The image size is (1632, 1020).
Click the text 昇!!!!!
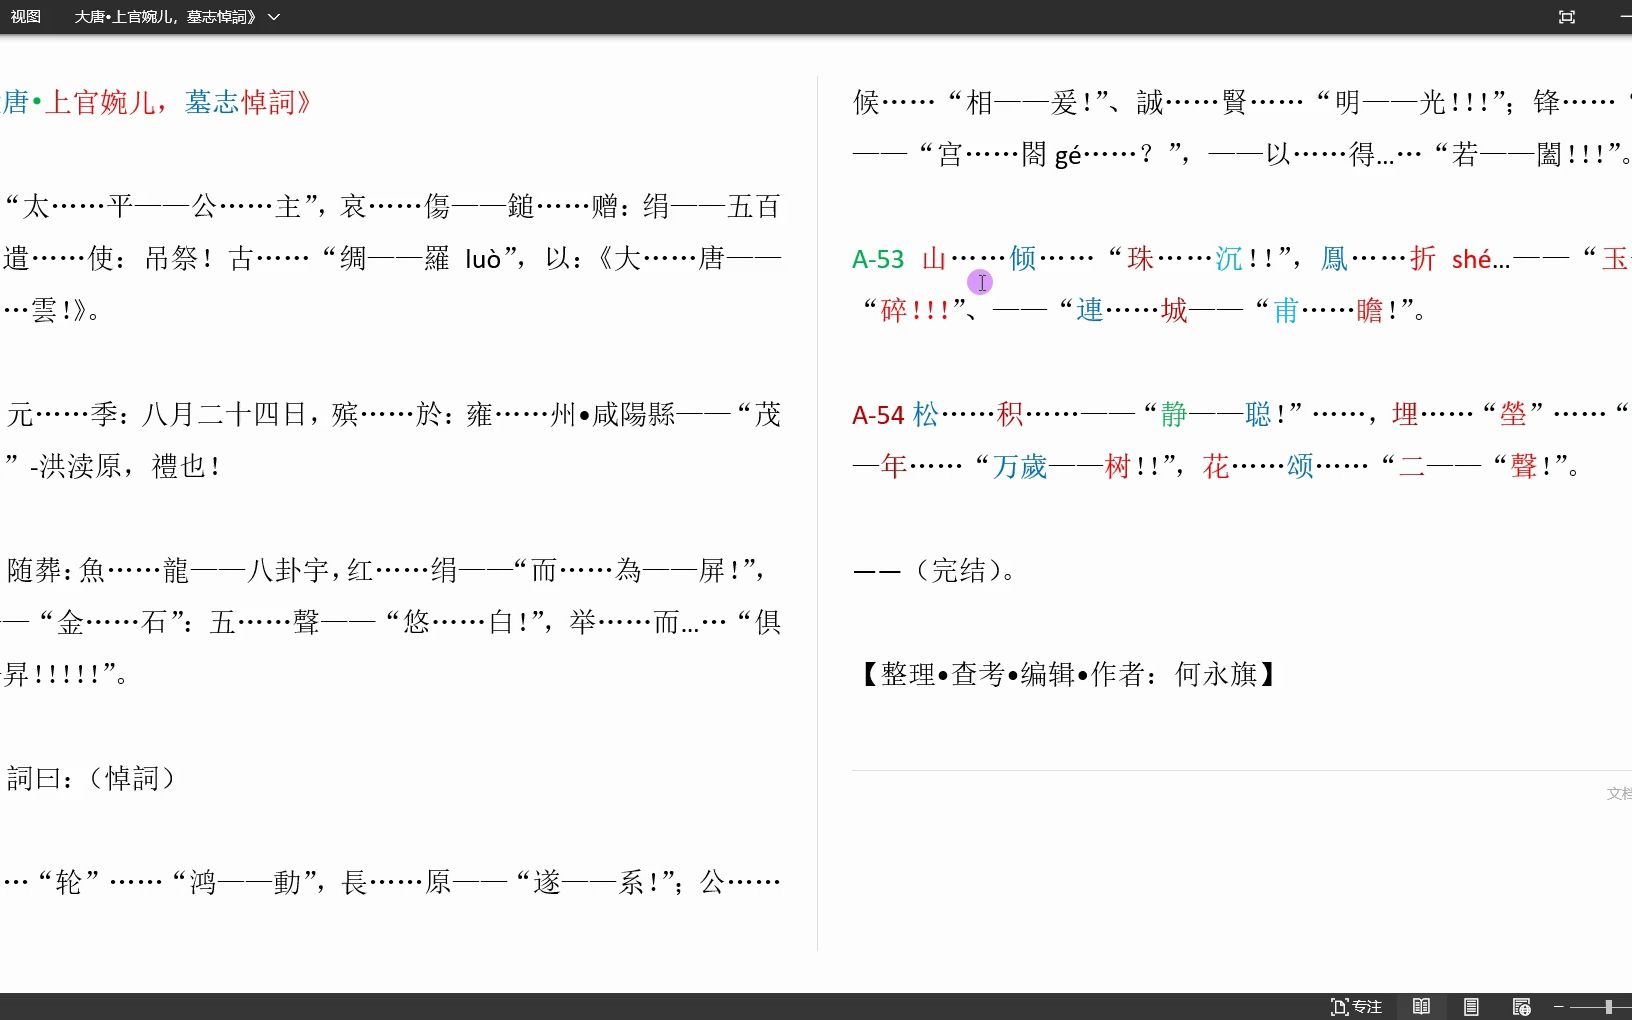pos(51,675)
